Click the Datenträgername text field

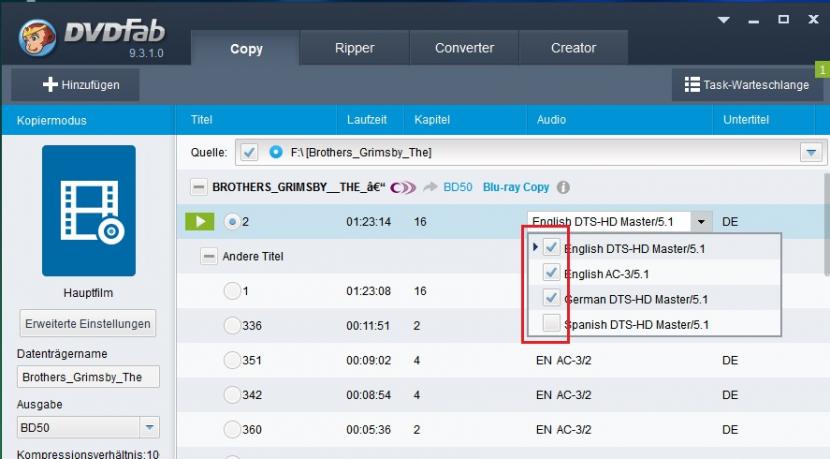coord(88,377)
